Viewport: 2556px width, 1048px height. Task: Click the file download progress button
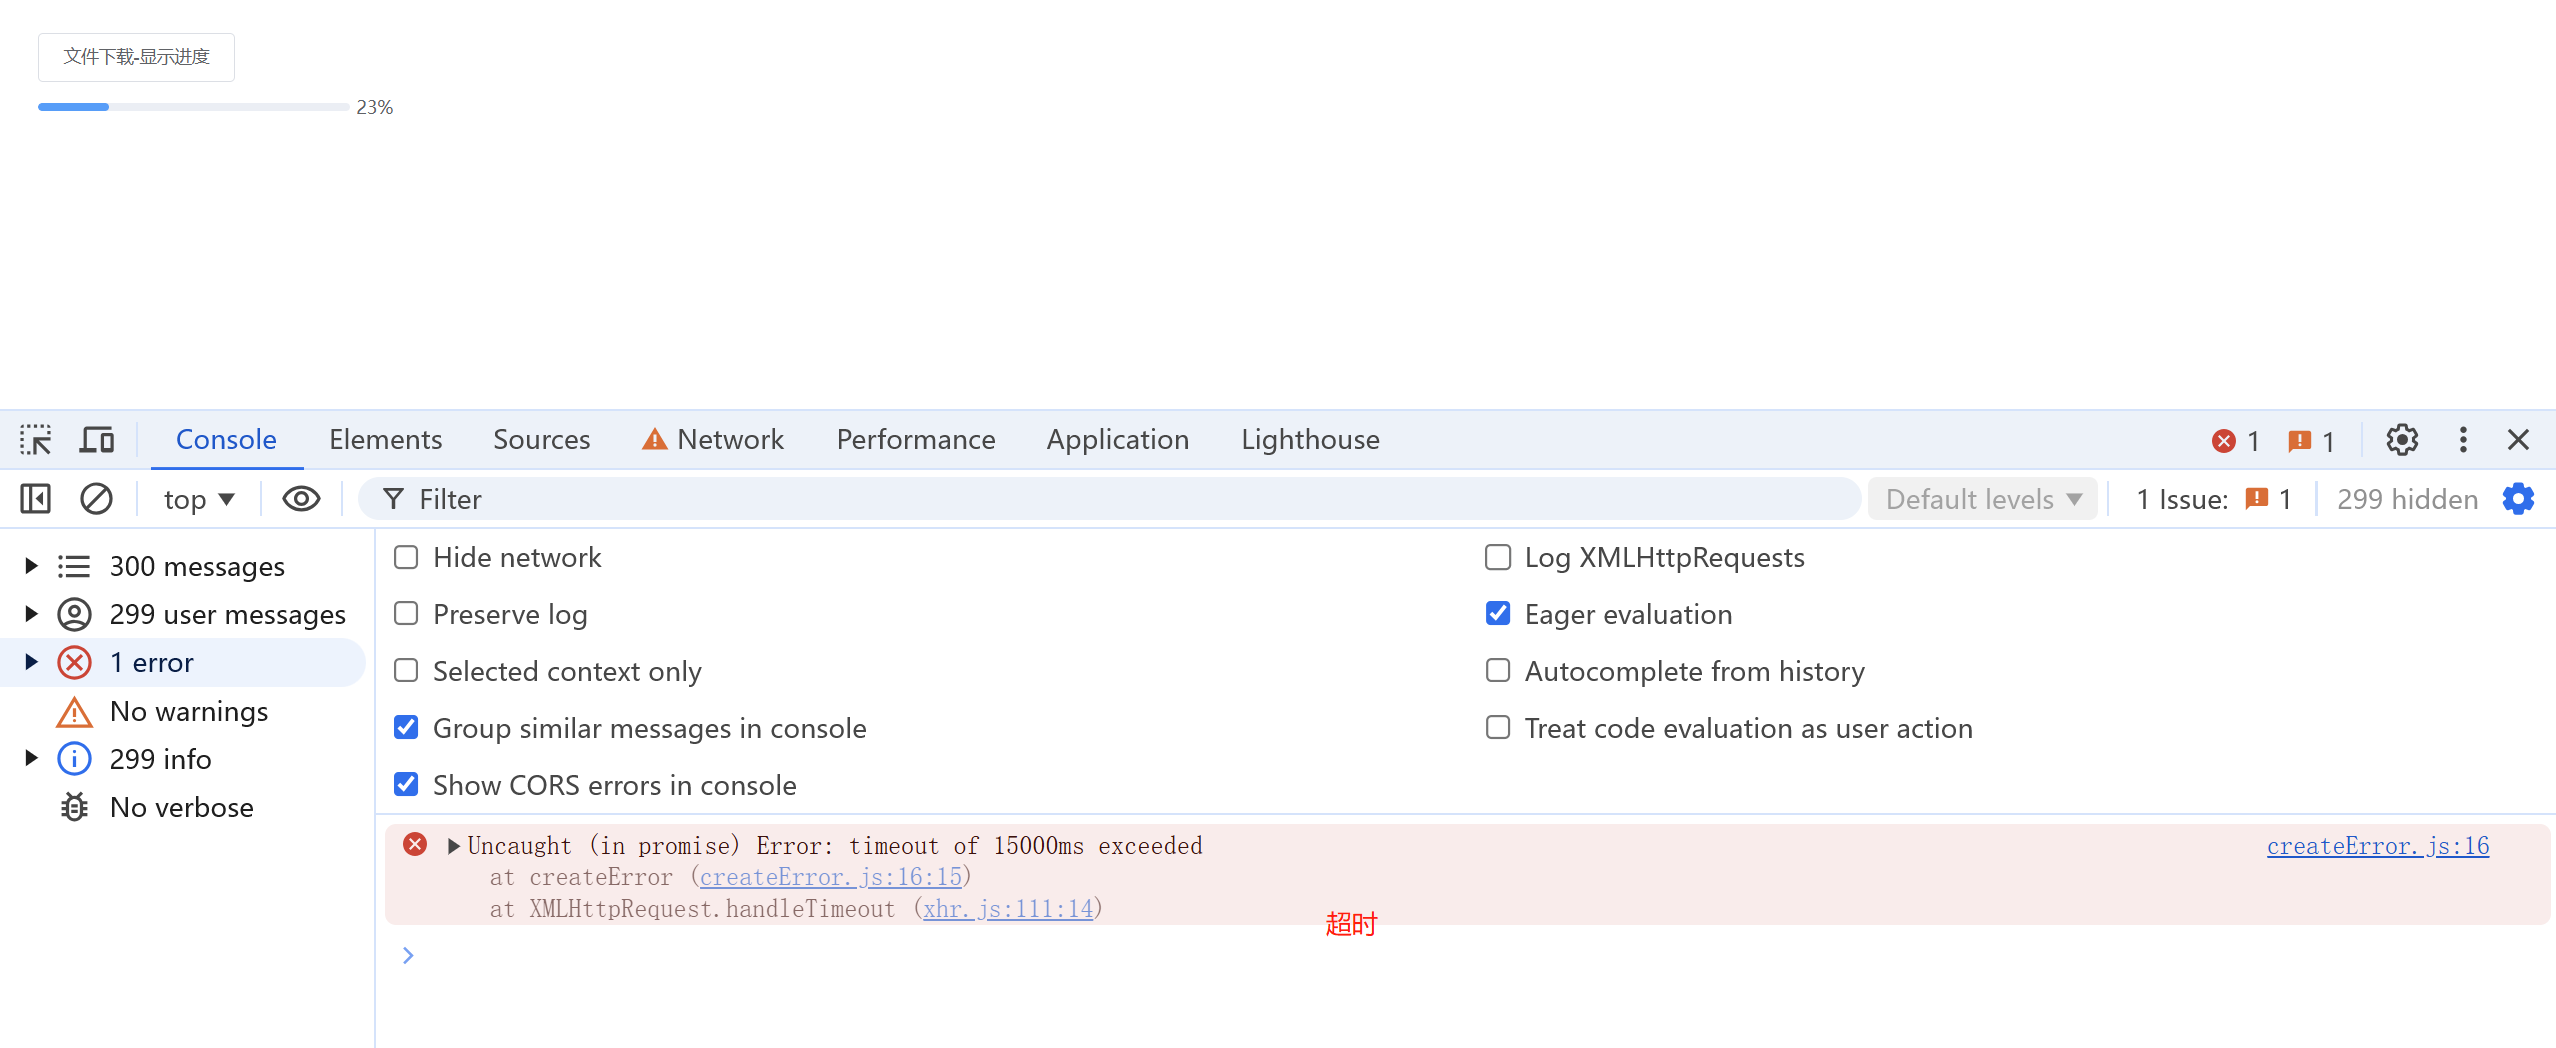click(x=136, y=57)
